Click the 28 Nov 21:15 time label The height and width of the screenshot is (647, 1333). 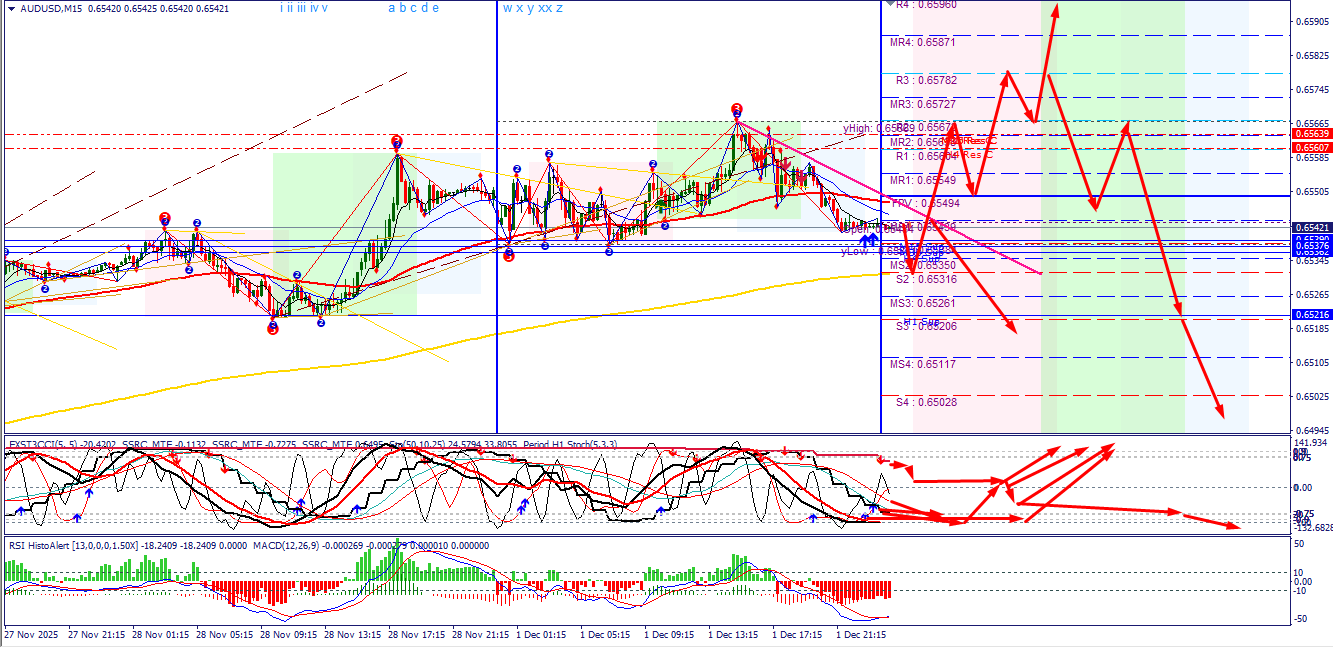tap(482, 634)
